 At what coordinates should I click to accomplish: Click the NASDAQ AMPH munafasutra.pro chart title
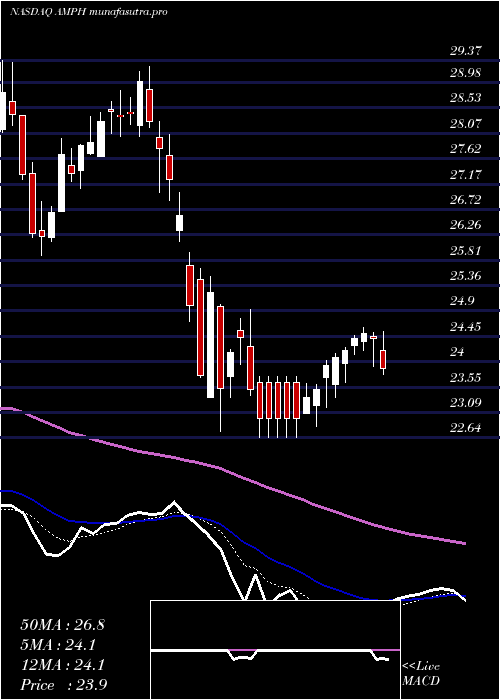click(88, 12)
